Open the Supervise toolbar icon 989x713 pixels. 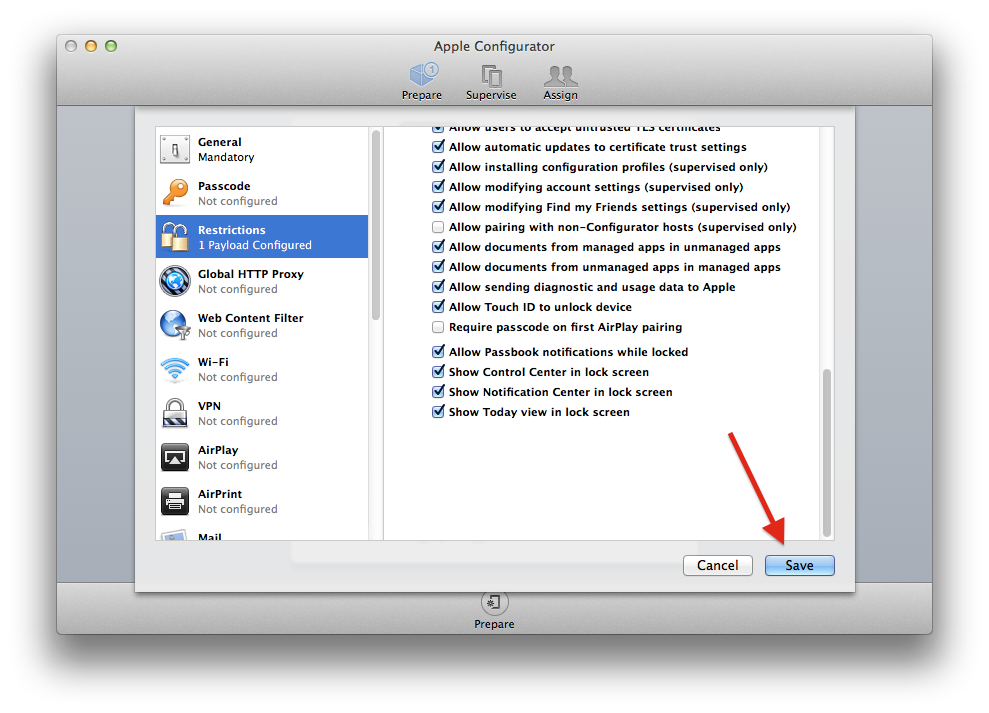491,76
